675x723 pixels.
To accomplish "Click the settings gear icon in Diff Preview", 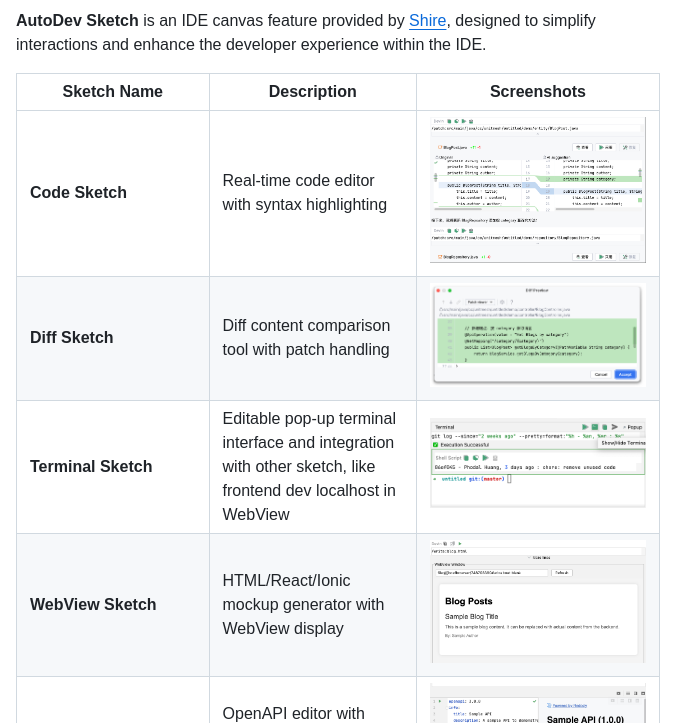I will click(x=502, y=302).
